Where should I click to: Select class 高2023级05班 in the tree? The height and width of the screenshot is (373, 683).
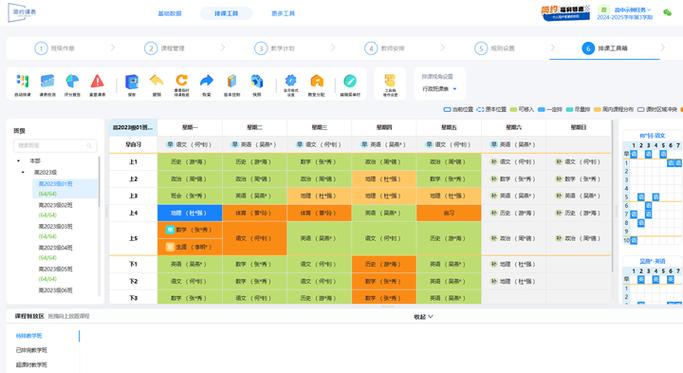[x=55, y=269]
